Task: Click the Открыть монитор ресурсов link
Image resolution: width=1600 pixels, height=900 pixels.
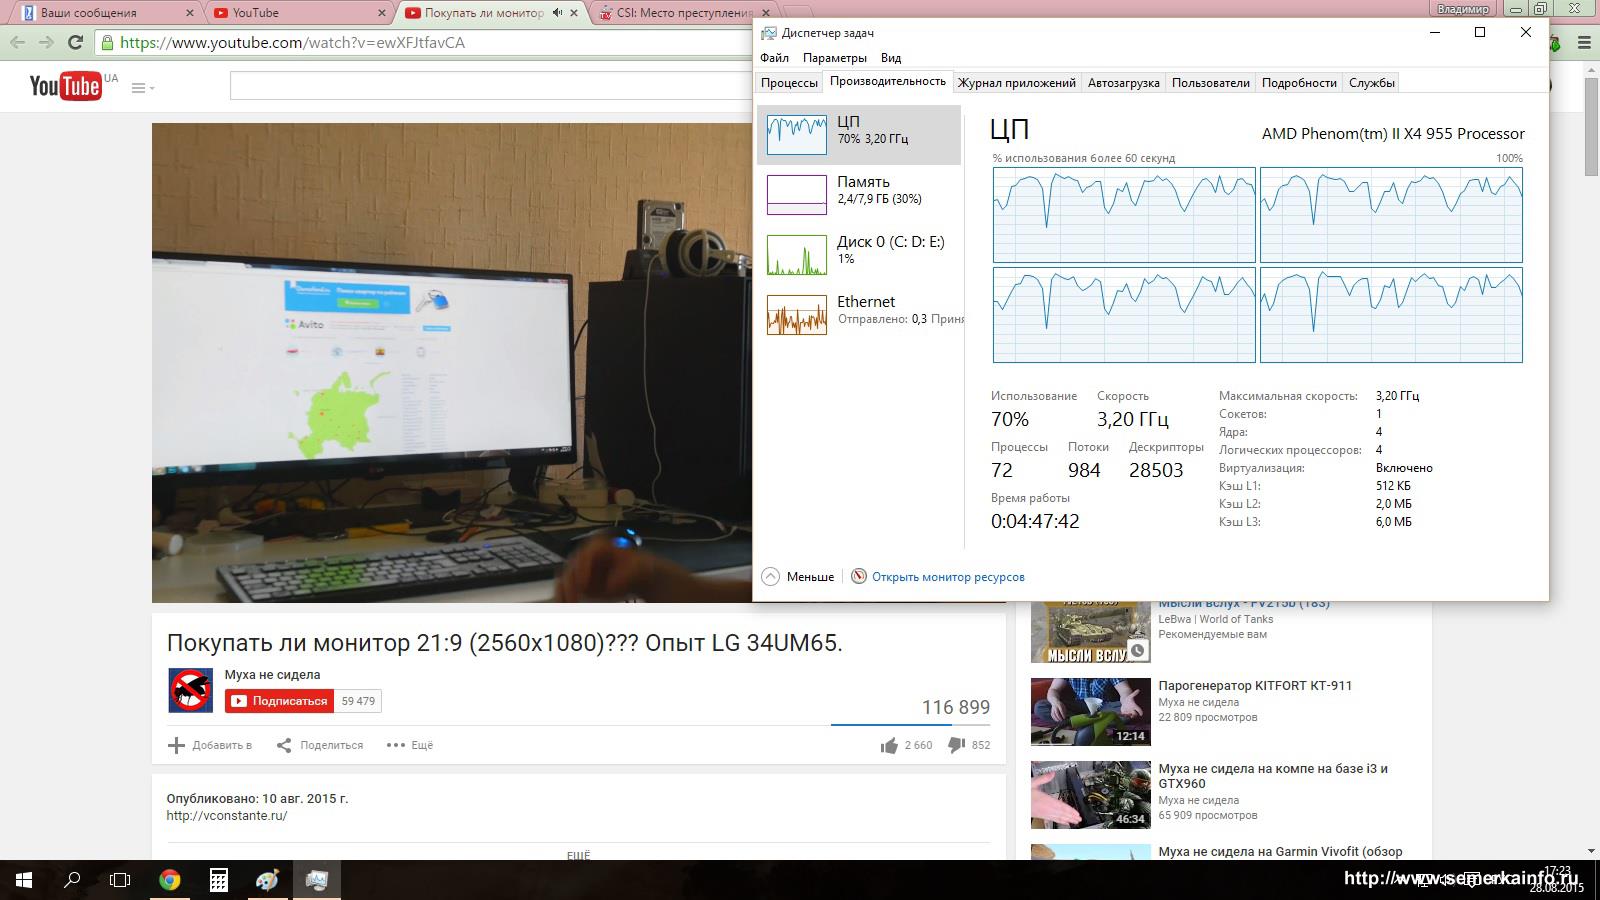Action: click(x=947, y=577)
